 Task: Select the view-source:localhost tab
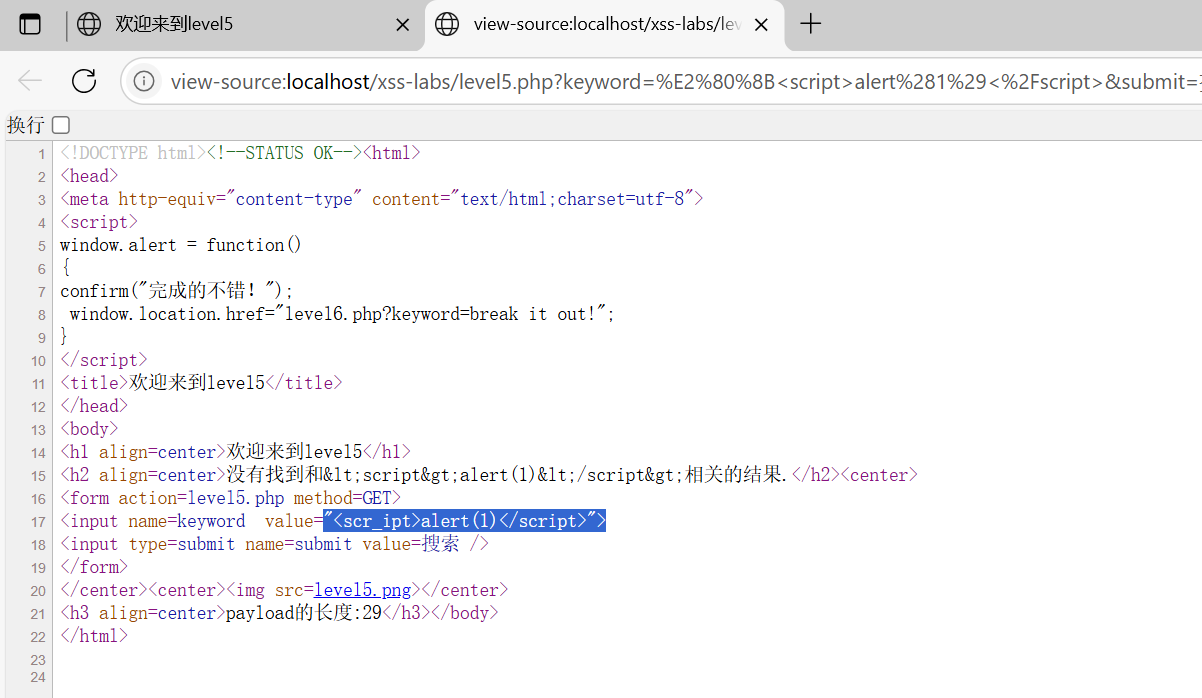point(604,24)
